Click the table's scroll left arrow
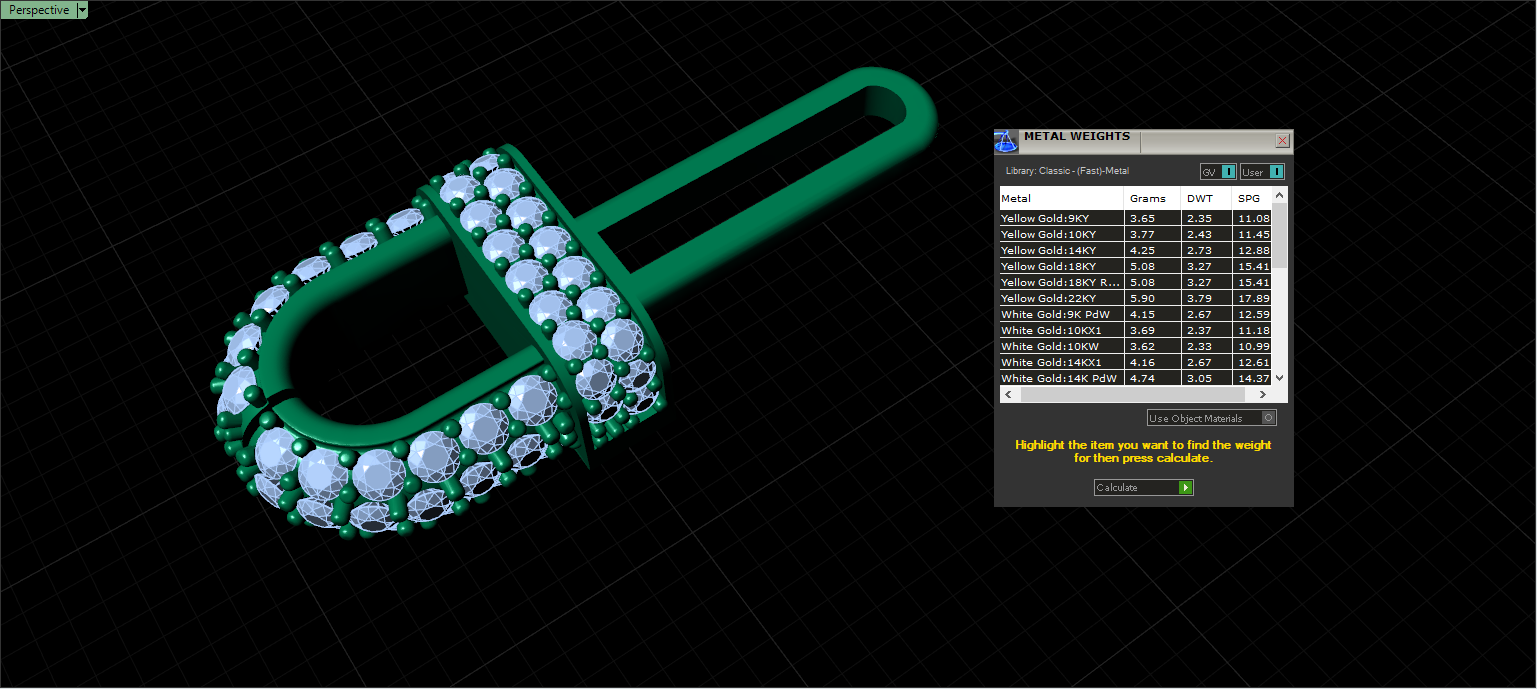Image resolution: width=1537 pixels, height=689 pixels. [x=1008, y=395]
